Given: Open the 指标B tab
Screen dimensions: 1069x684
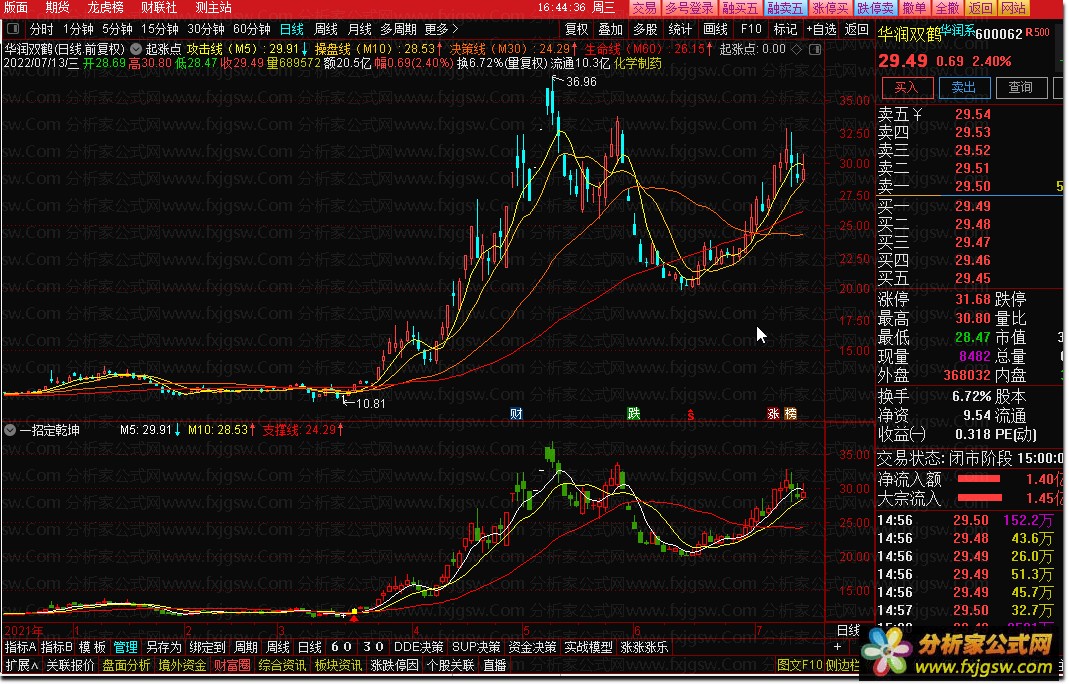Looking at the screenshot, I should 57,647.
